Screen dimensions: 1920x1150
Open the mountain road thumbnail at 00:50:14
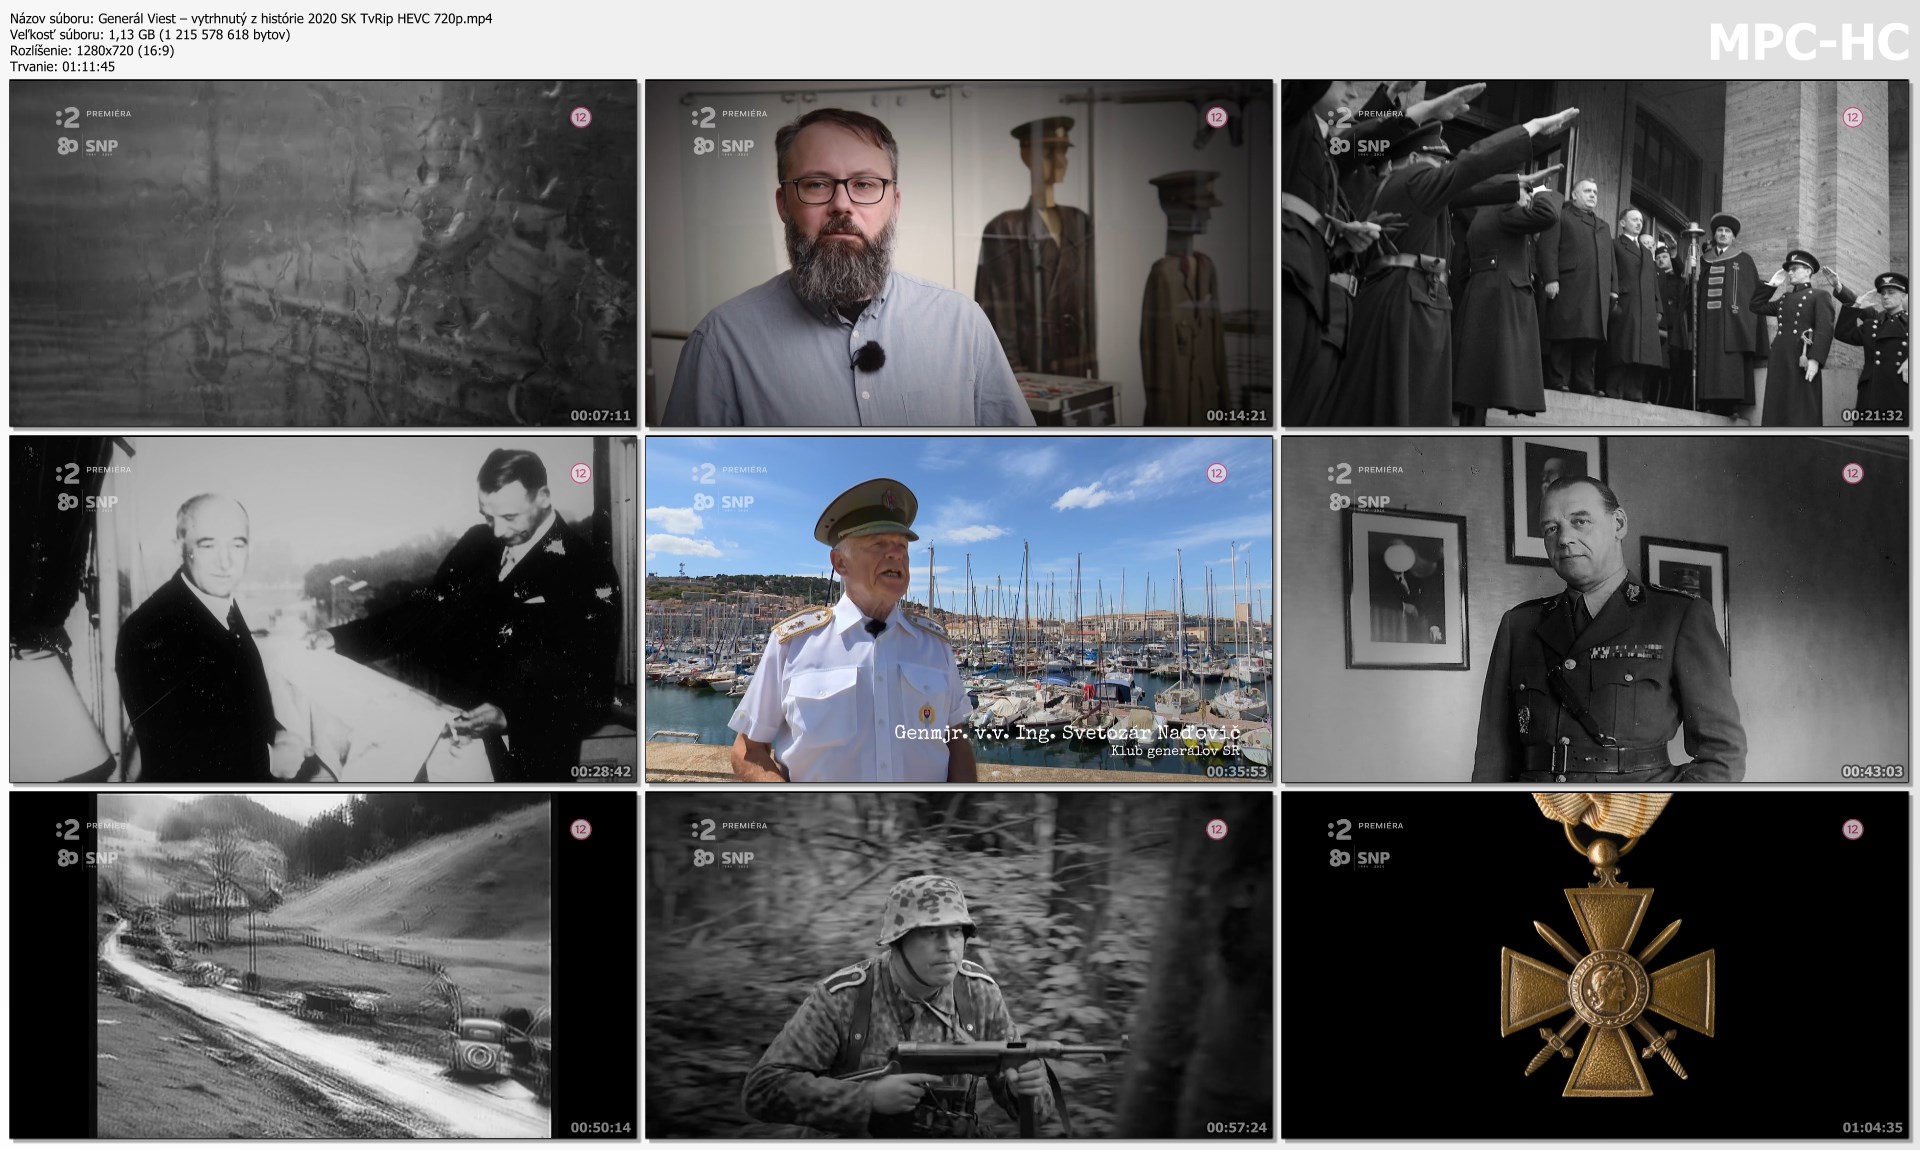323,965
